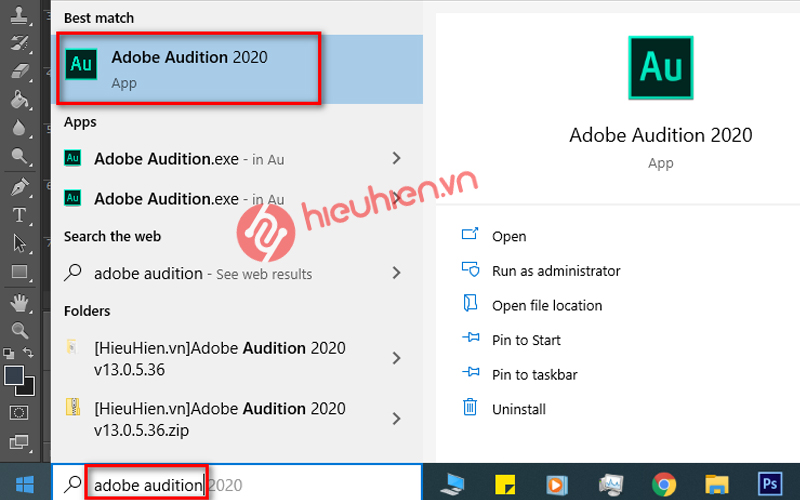This screenshot has height=500, width=800.
Task: Select the Eraser tool in Photoshop toolbar
Action: pos(19,71)
